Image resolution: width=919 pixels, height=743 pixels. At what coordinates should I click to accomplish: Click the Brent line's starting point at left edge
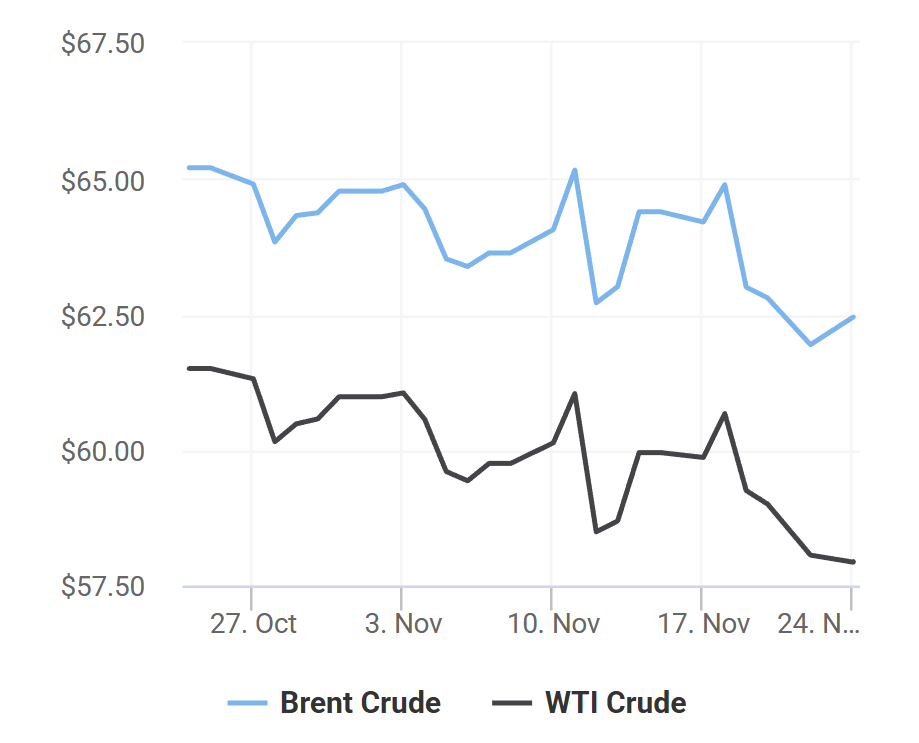[189, 167]
